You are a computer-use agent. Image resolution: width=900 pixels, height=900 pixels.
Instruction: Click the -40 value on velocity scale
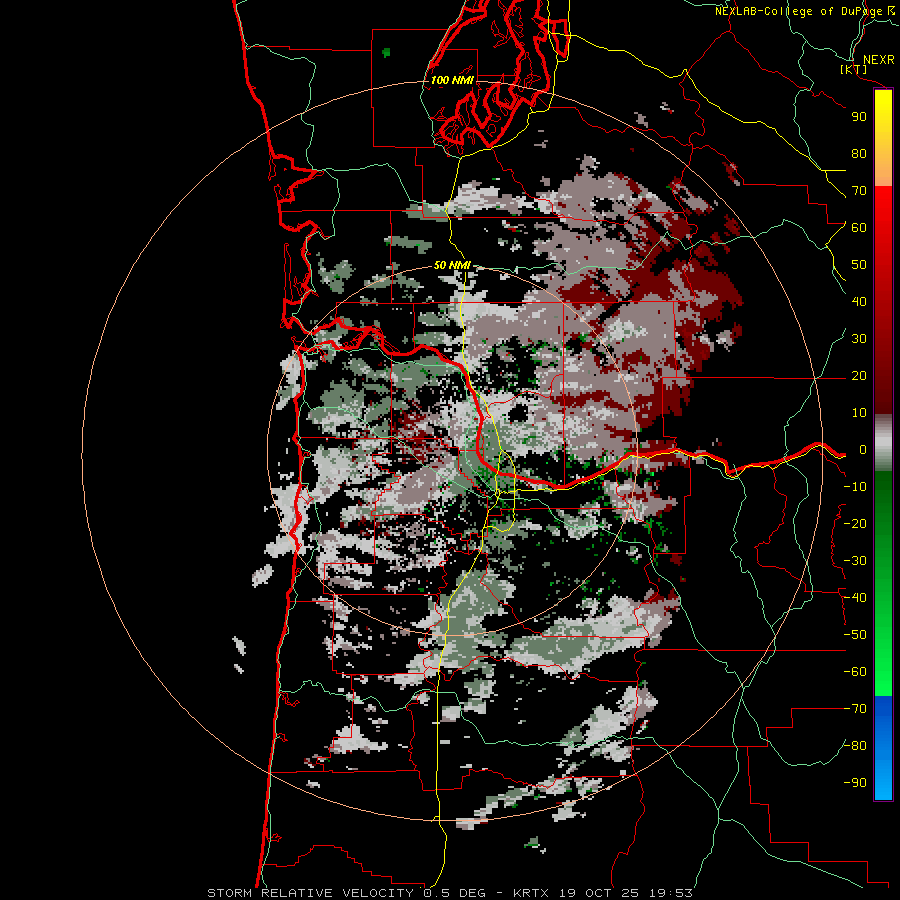point(855,598)
